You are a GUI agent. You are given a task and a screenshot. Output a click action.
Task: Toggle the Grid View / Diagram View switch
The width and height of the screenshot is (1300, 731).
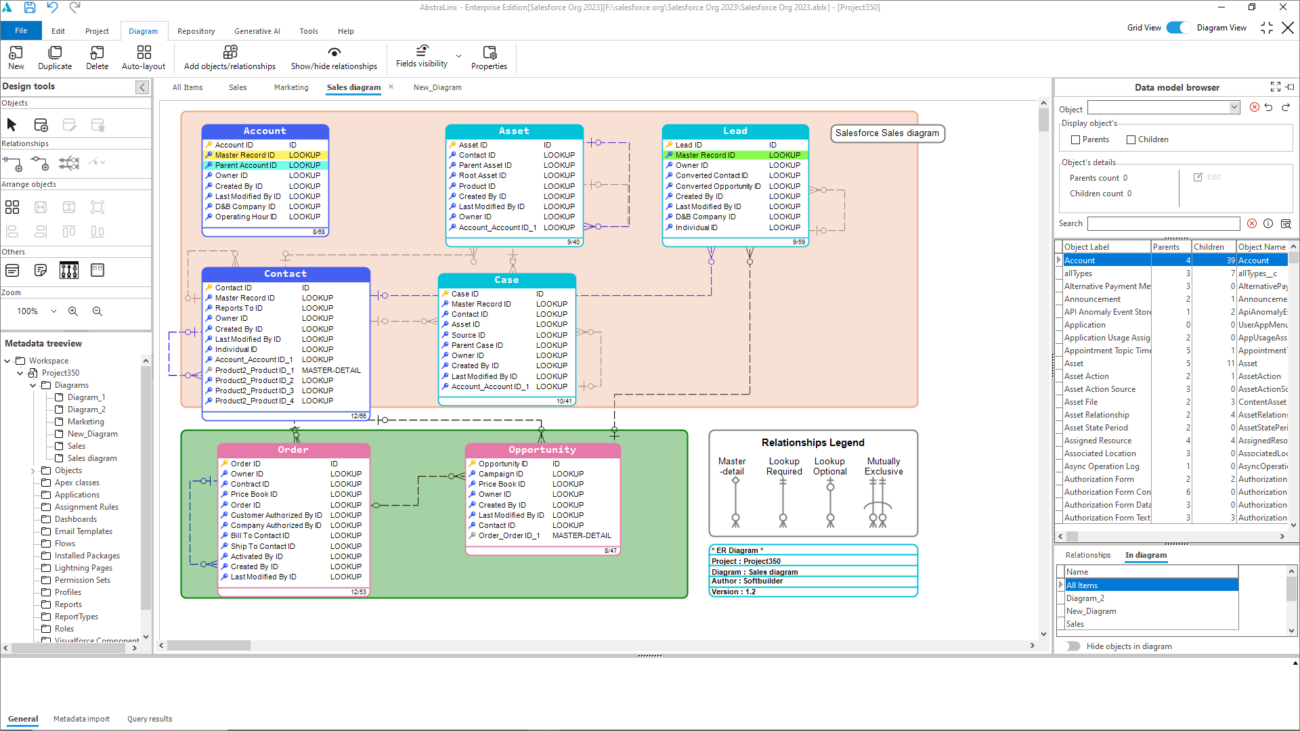1177,28
